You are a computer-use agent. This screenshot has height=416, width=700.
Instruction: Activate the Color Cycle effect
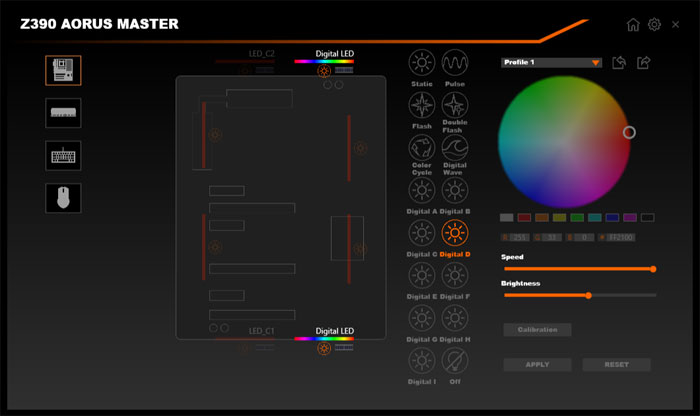coord(421,148)
